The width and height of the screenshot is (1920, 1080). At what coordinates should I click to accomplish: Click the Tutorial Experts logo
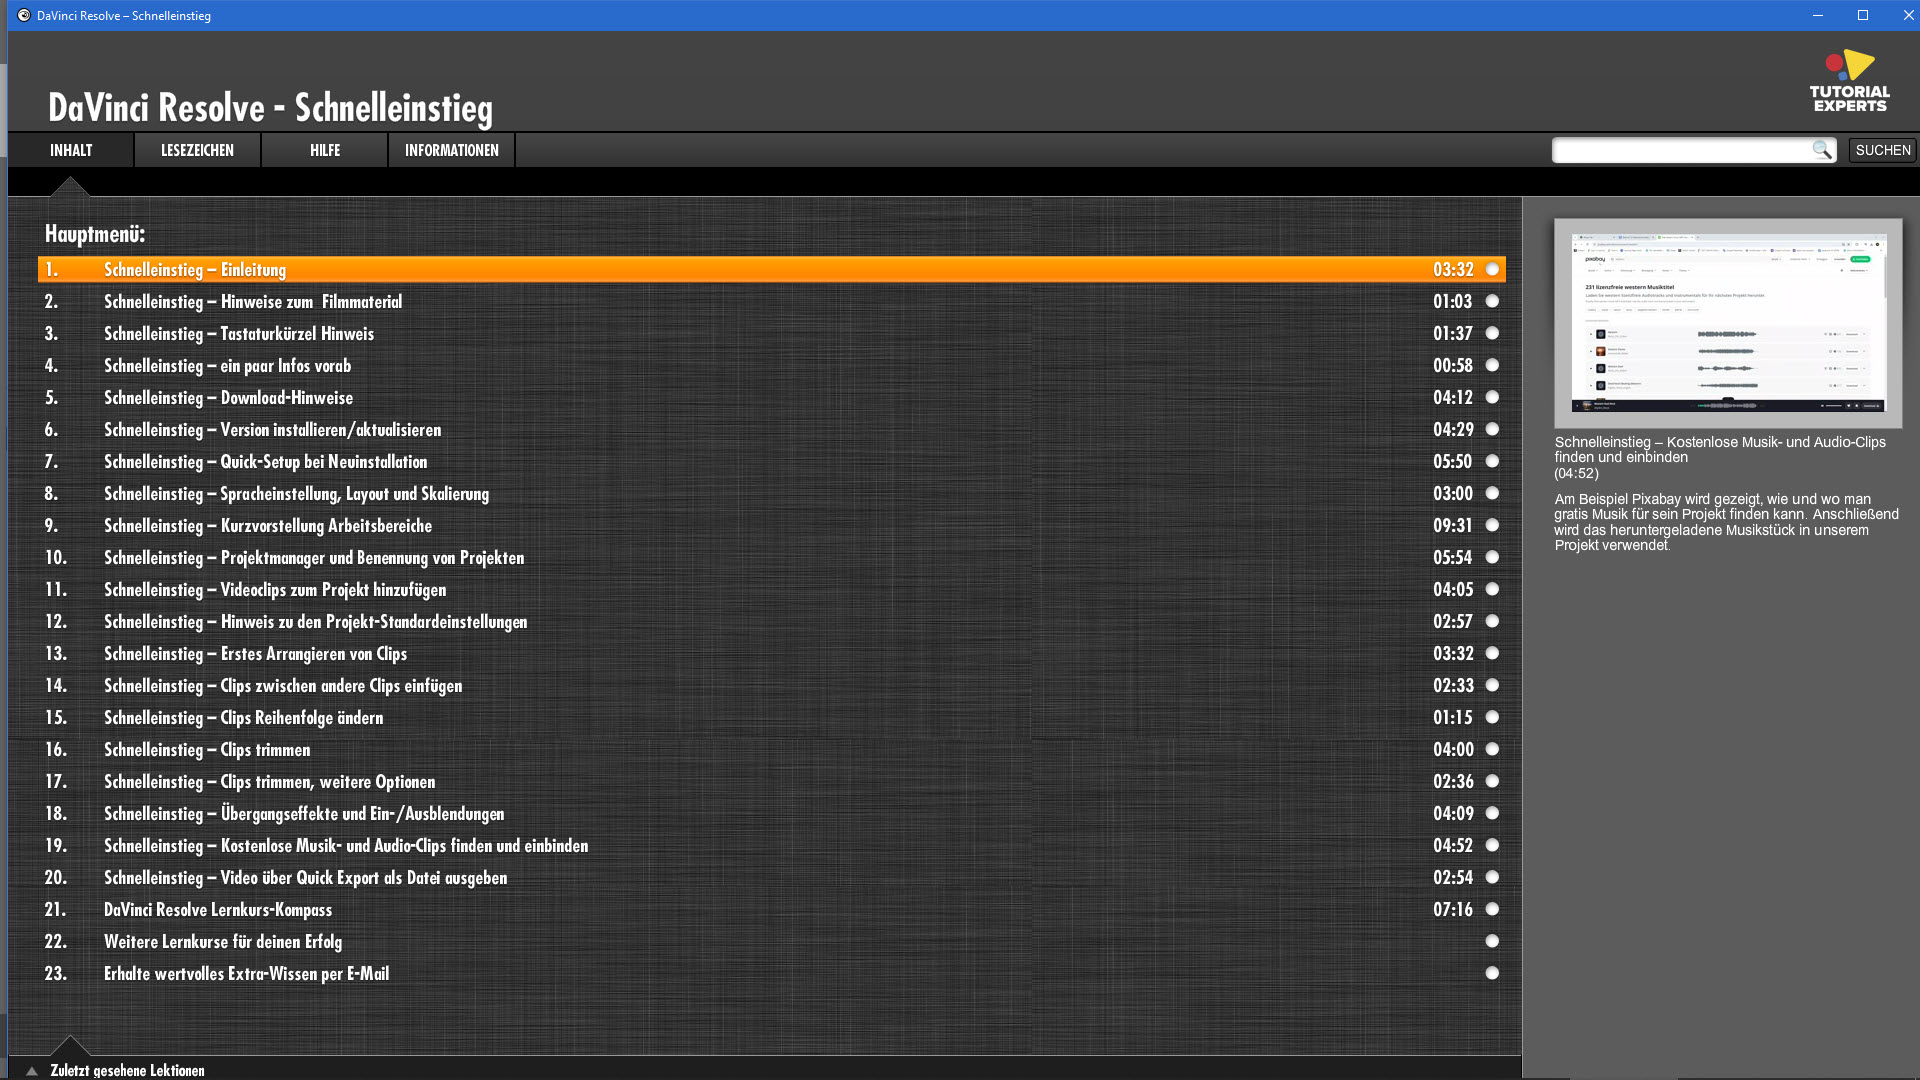(x=1849, y=81)
